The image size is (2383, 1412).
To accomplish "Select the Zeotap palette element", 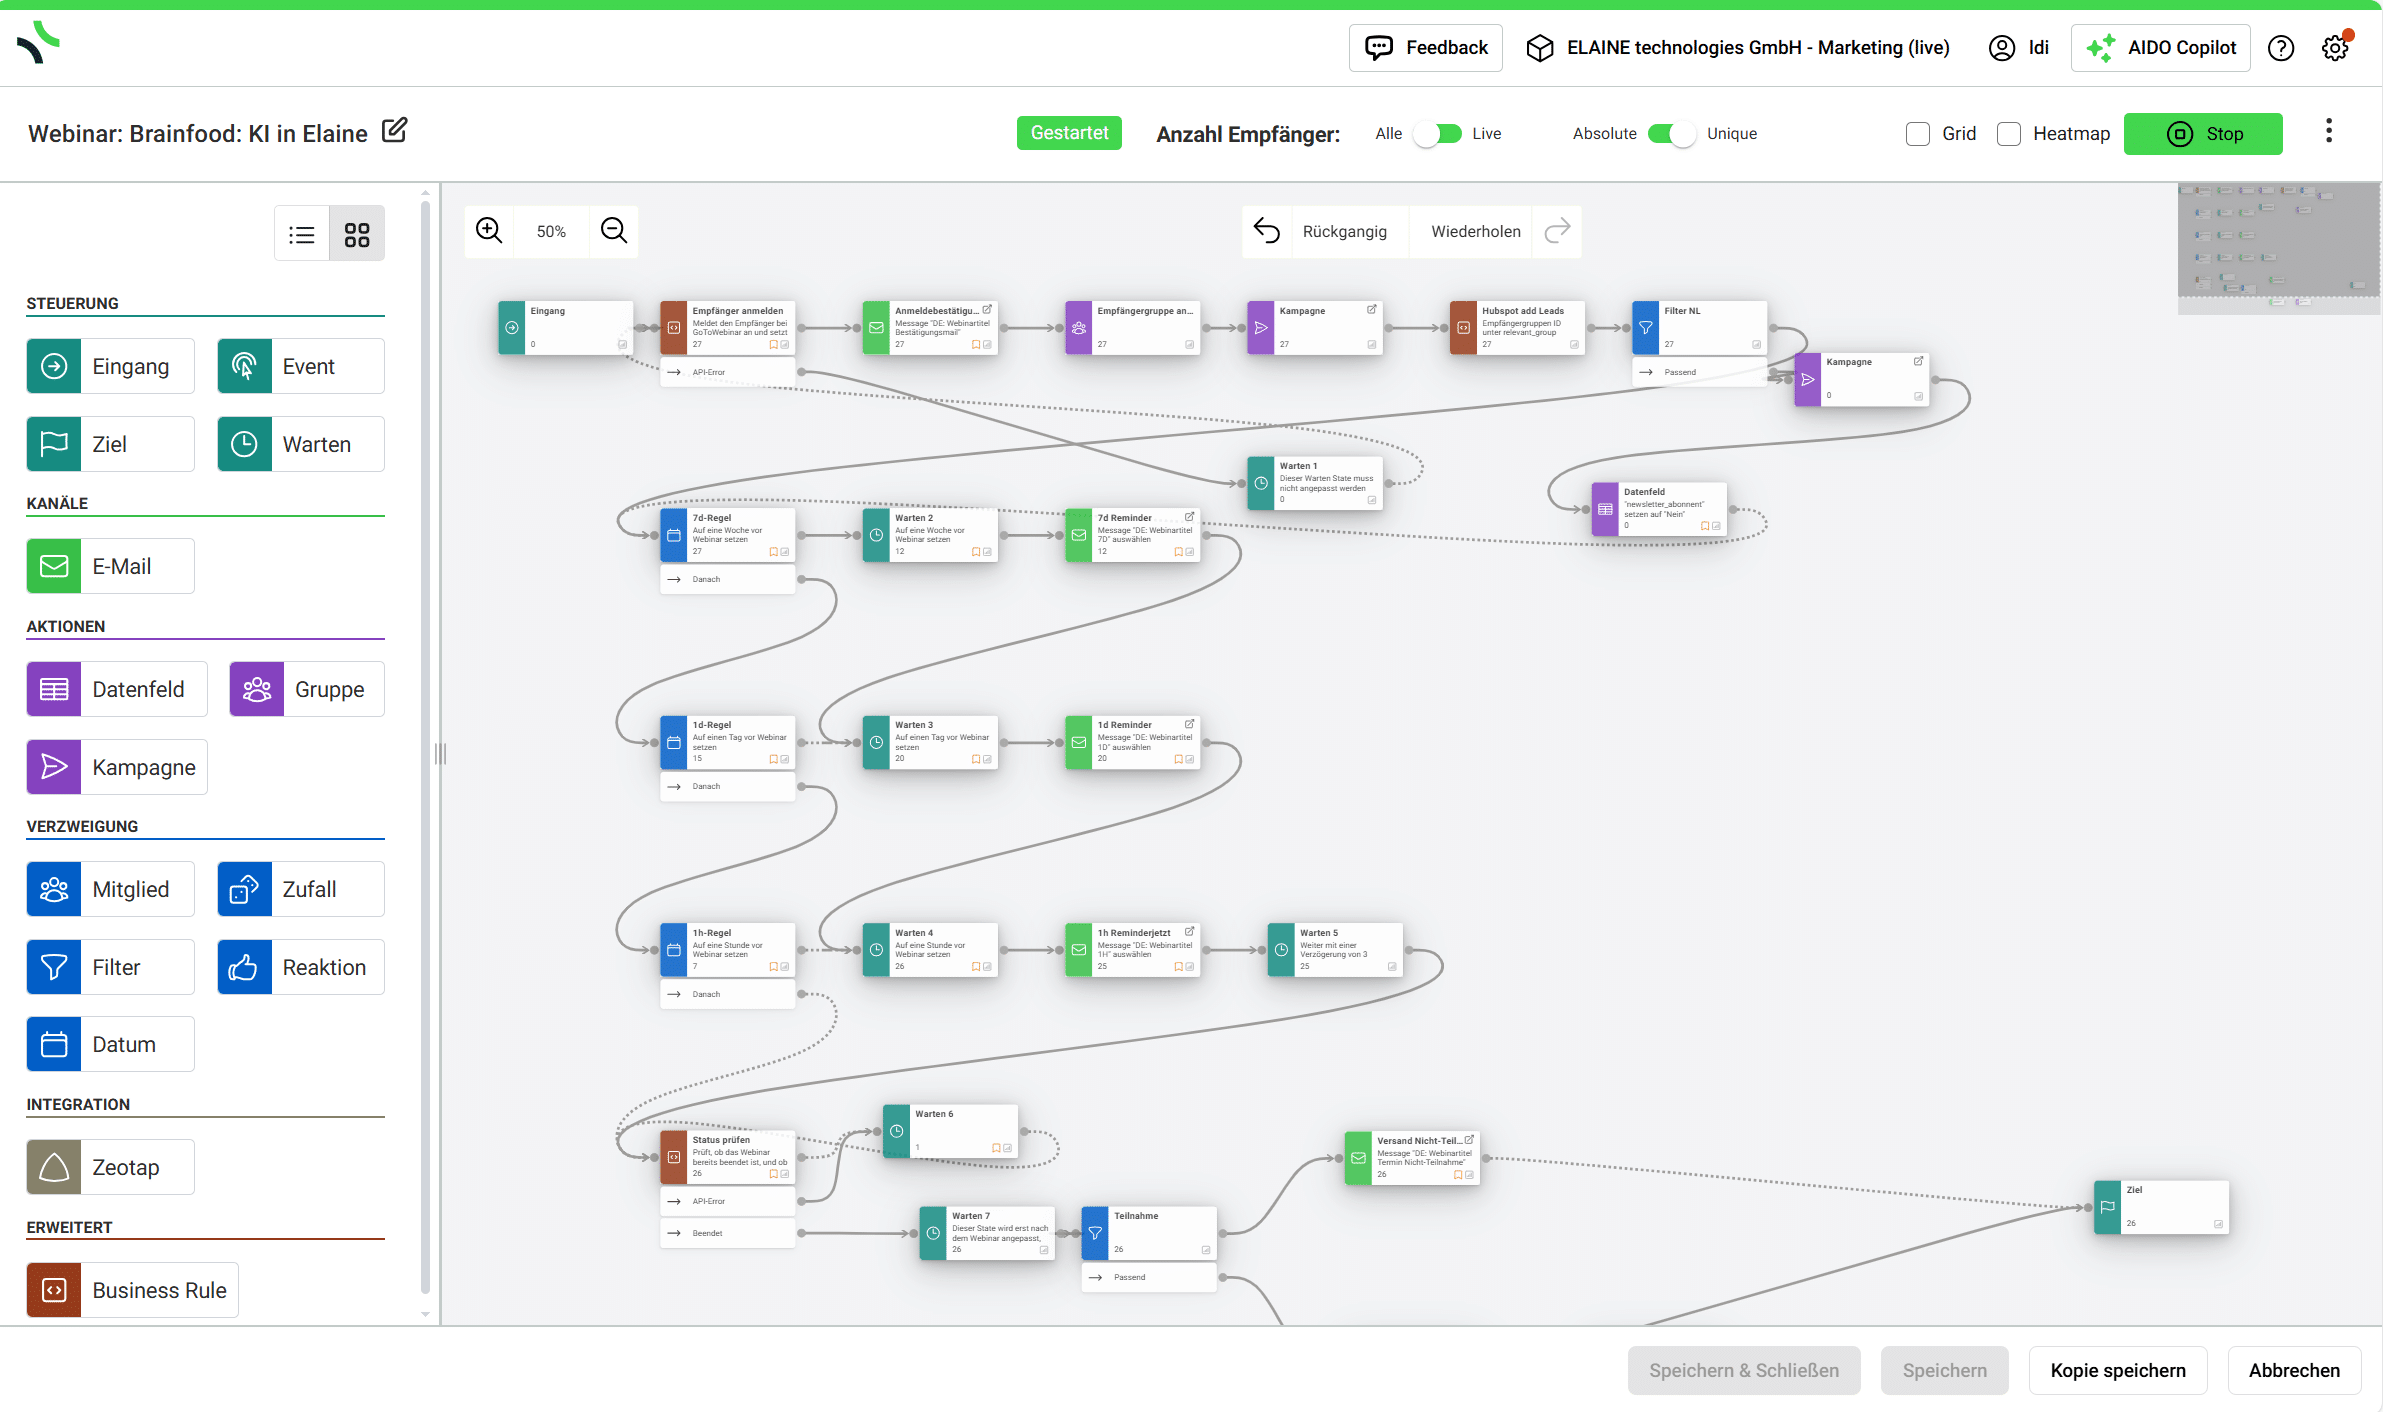I will click(x=110, y=1167).
